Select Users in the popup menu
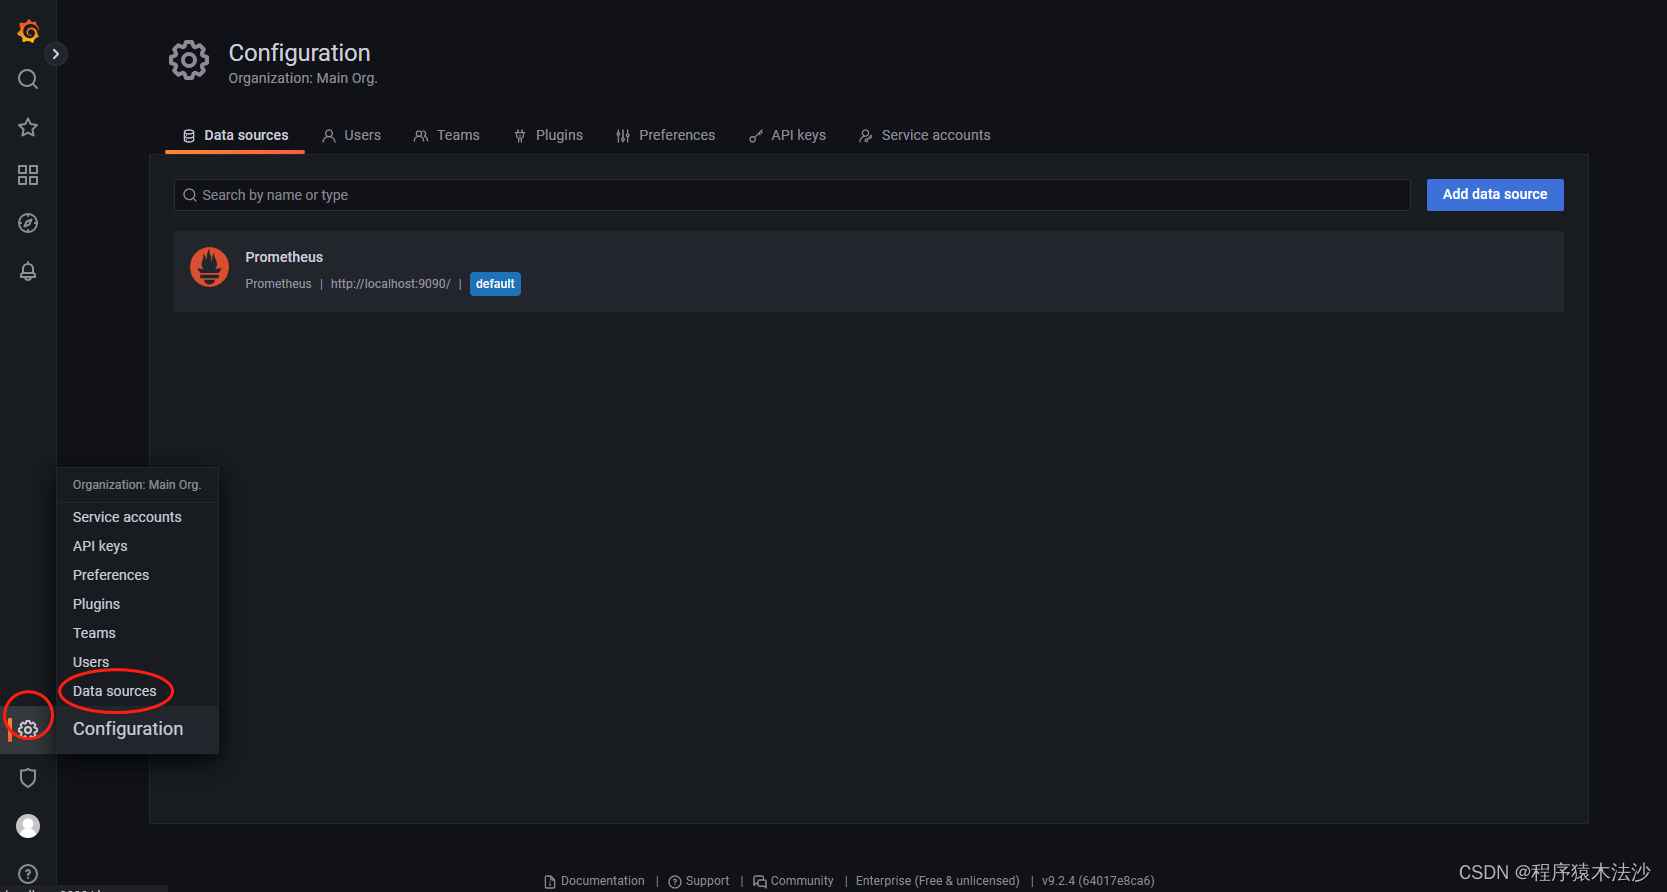 click(x=91, y=662)
